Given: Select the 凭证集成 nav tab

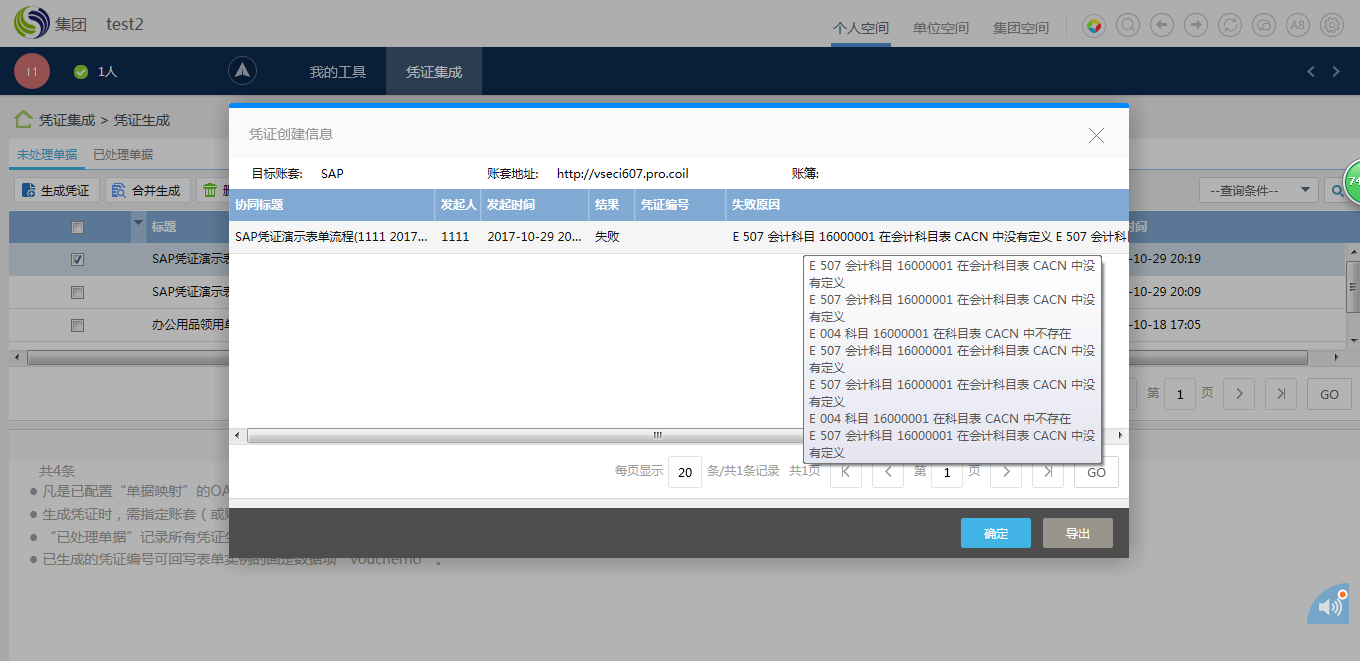Looking at the screenshot, I should (434, 72).
